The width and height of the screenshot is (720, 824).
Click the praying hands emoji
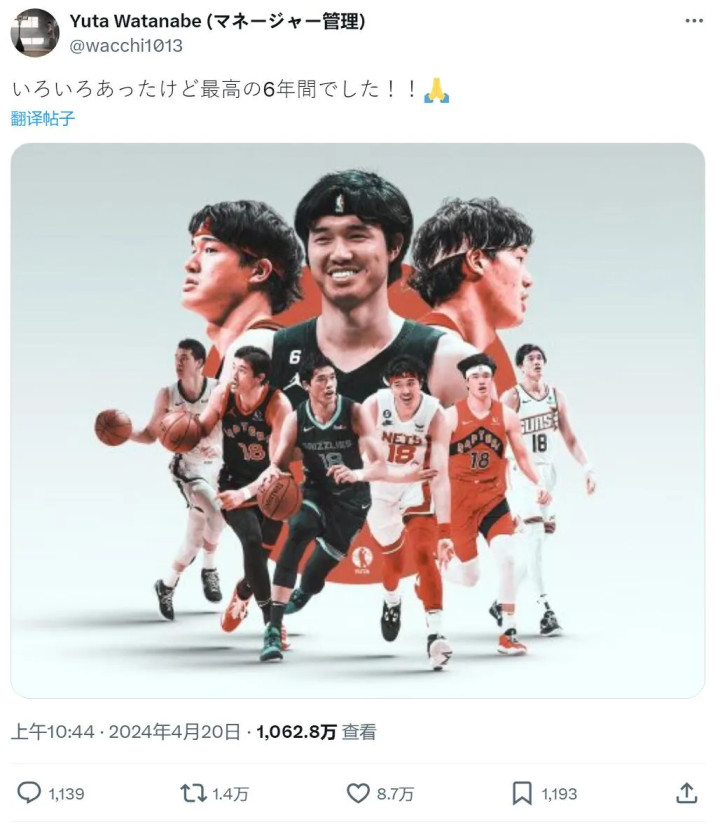coord(436,90)
